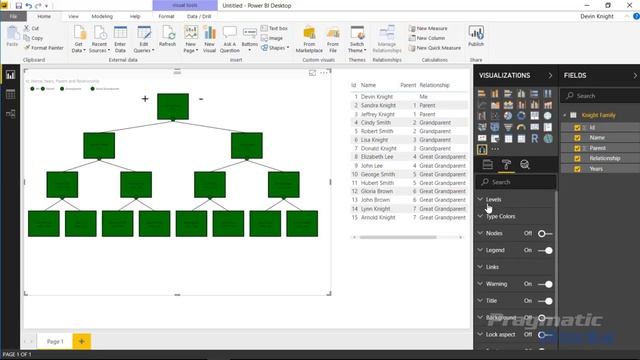
Task: Turn off the Warning toggle
Action: pyautogui.click(x=545, y=284)
